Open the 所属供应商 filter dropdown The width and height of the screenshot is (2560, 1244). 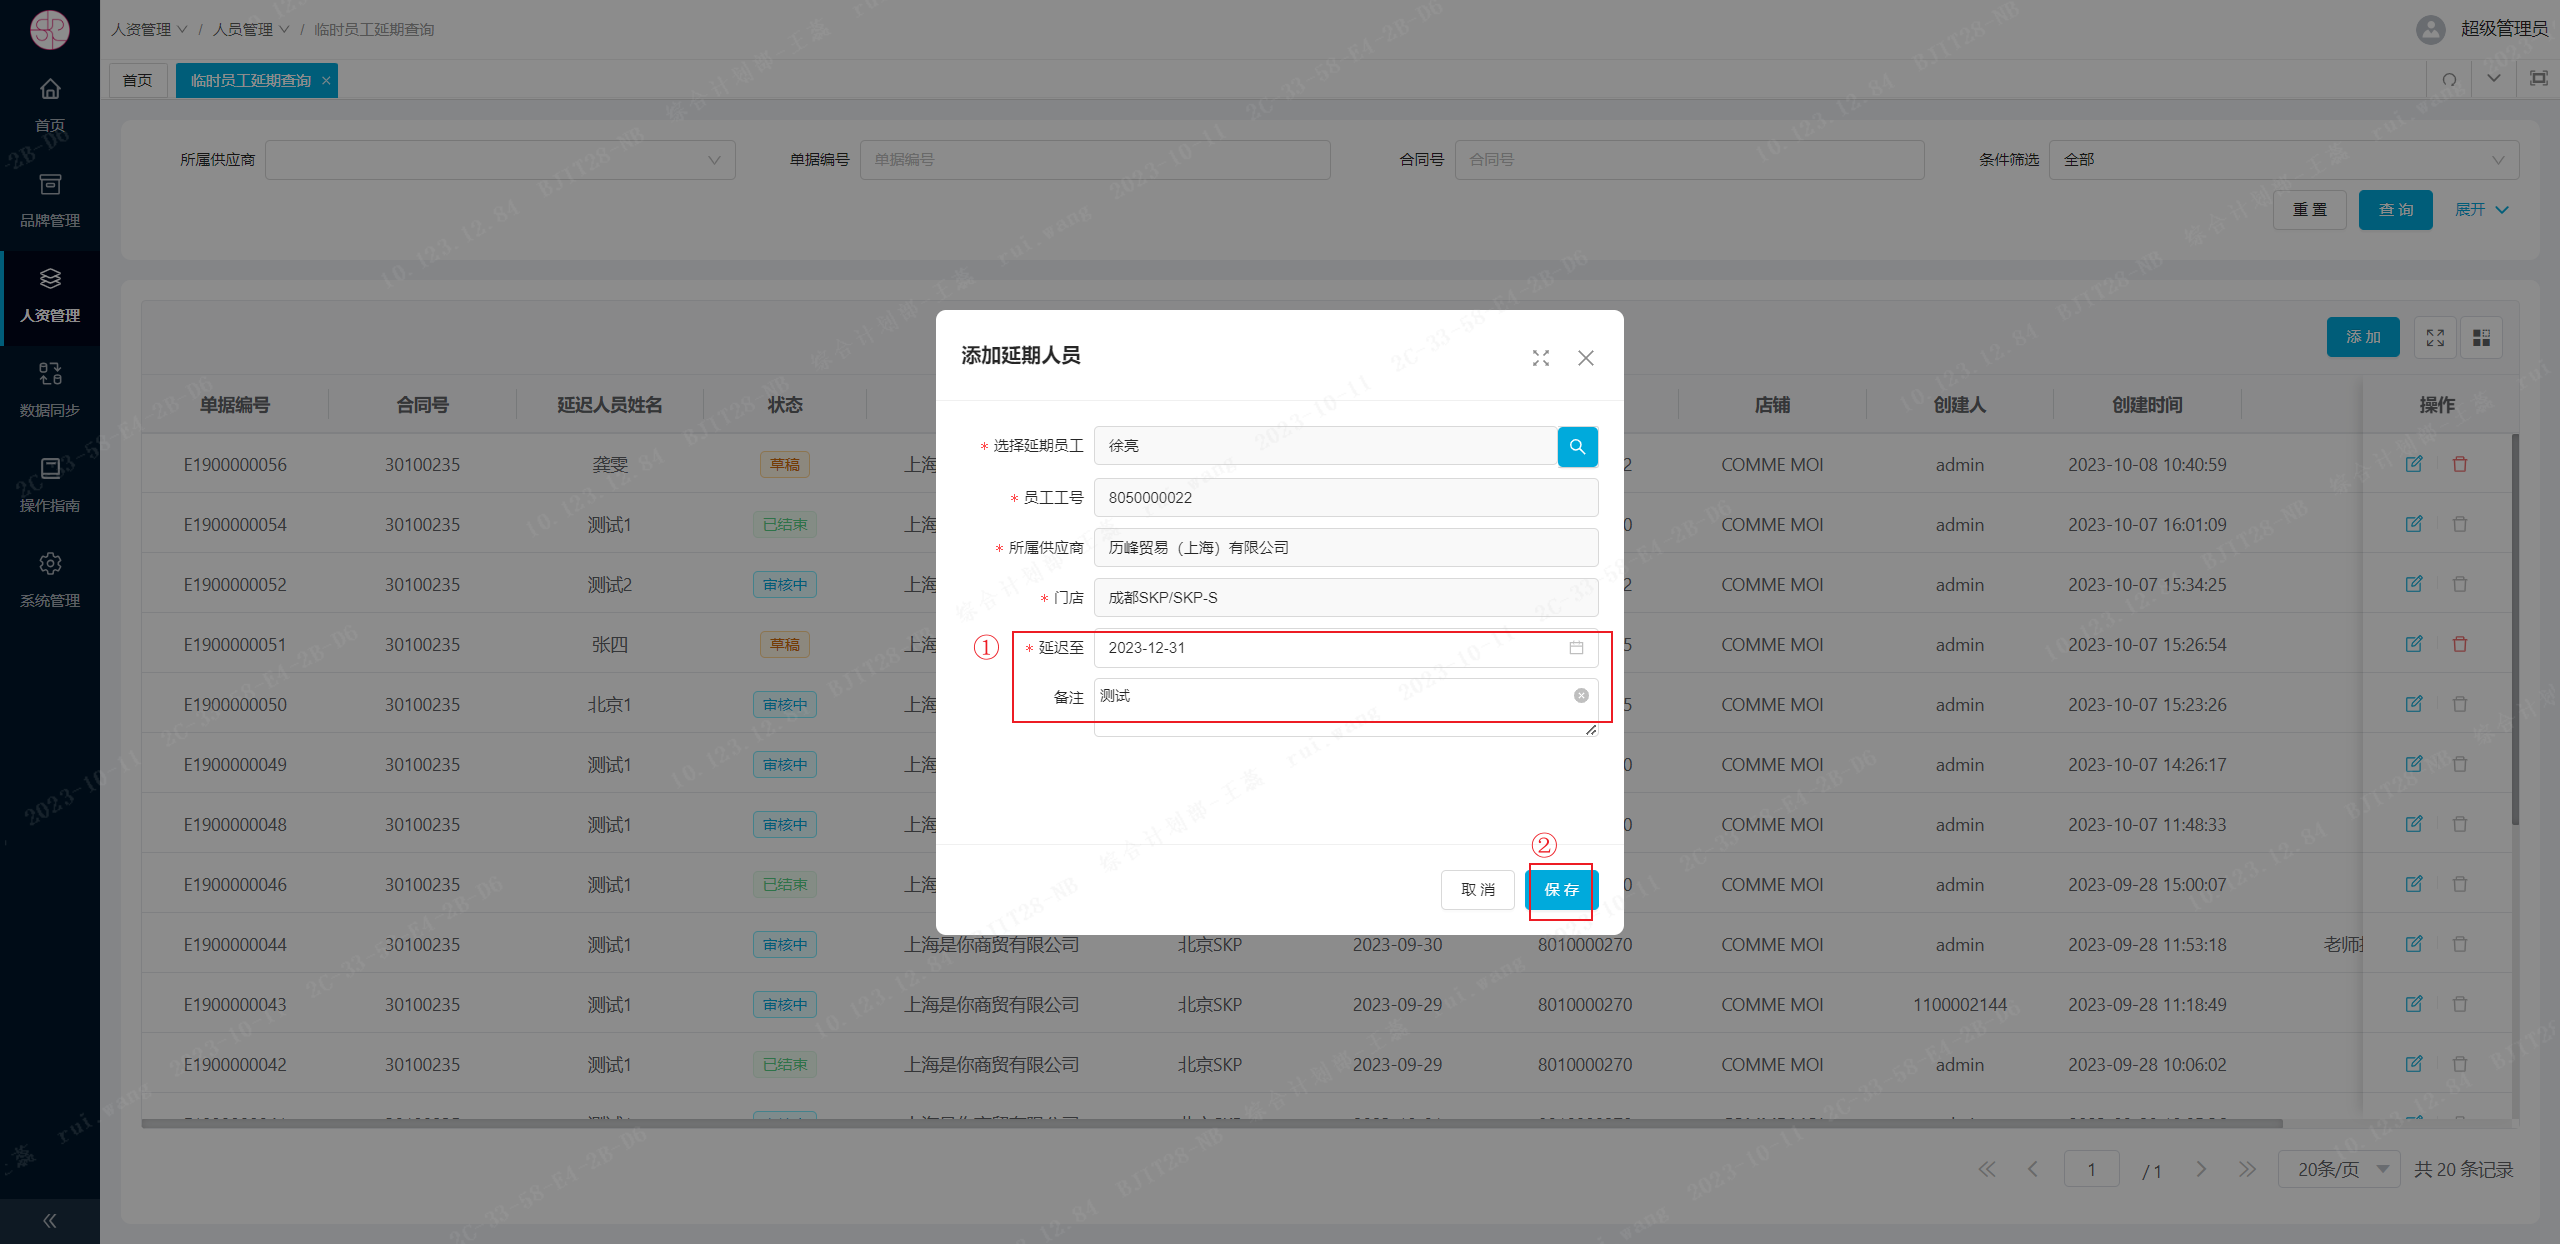tap(500, 160)
